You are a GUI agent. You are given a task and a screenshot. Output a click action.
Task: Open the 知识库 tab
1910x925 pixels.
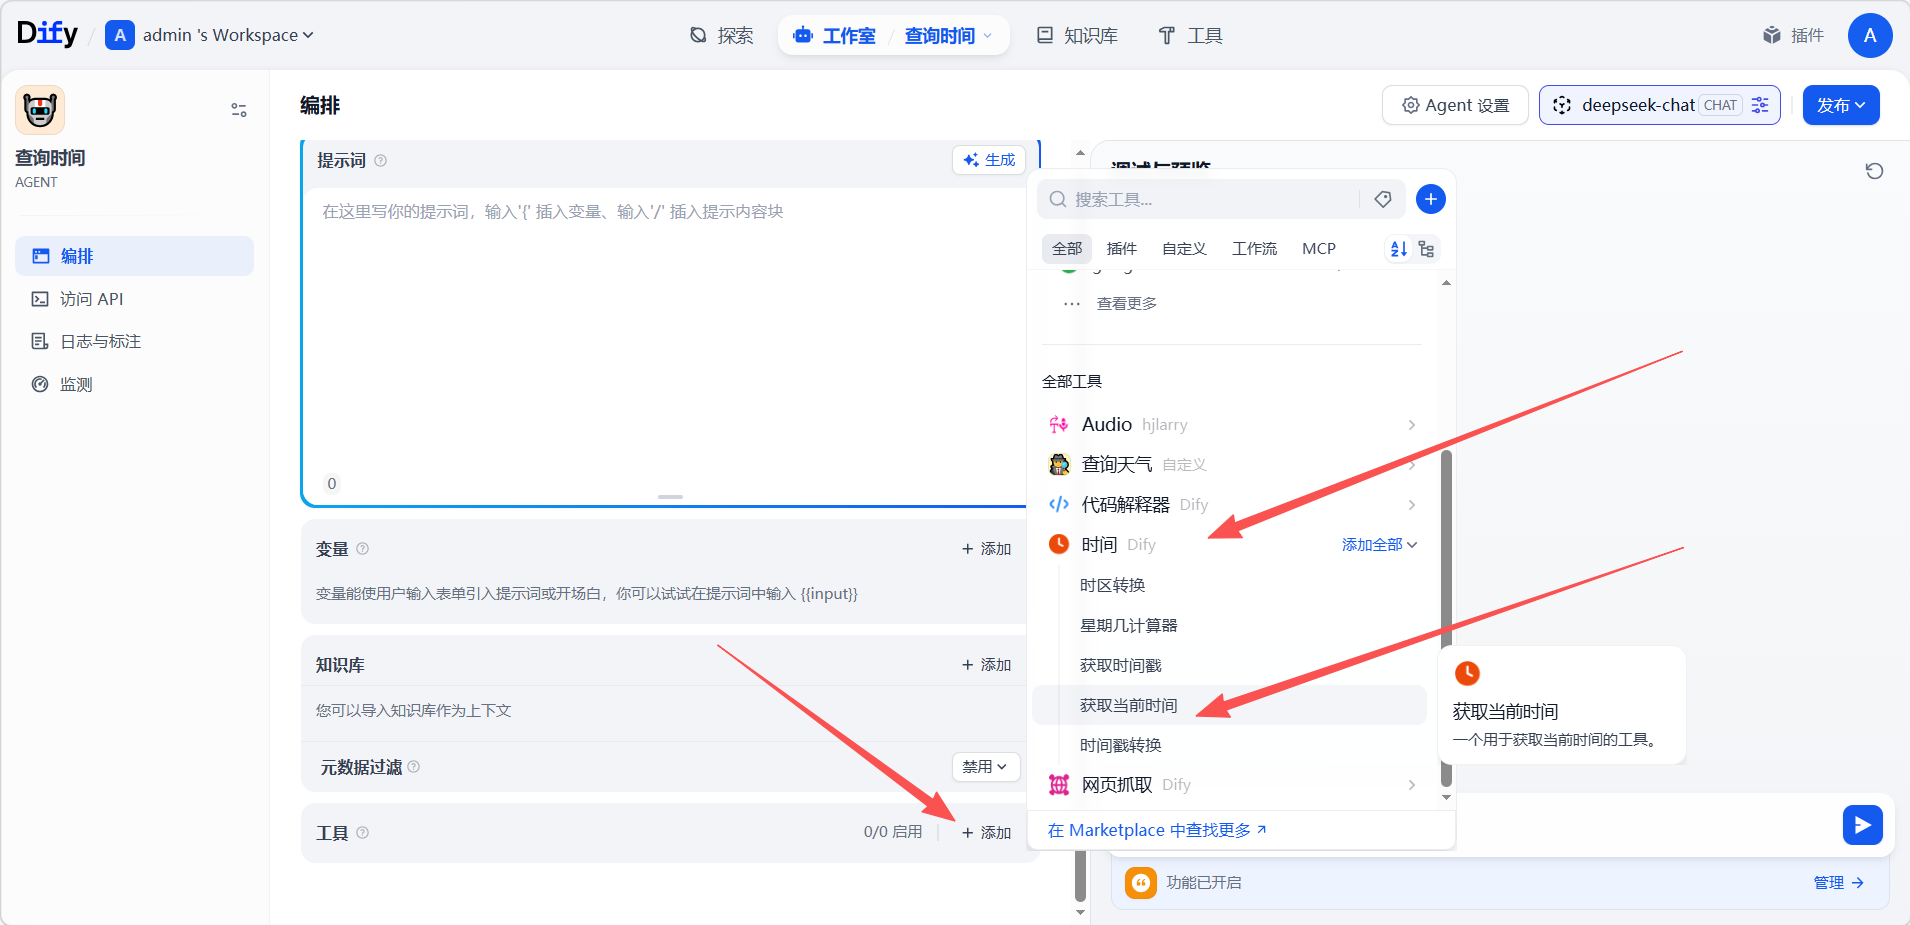pos(1076,36)
